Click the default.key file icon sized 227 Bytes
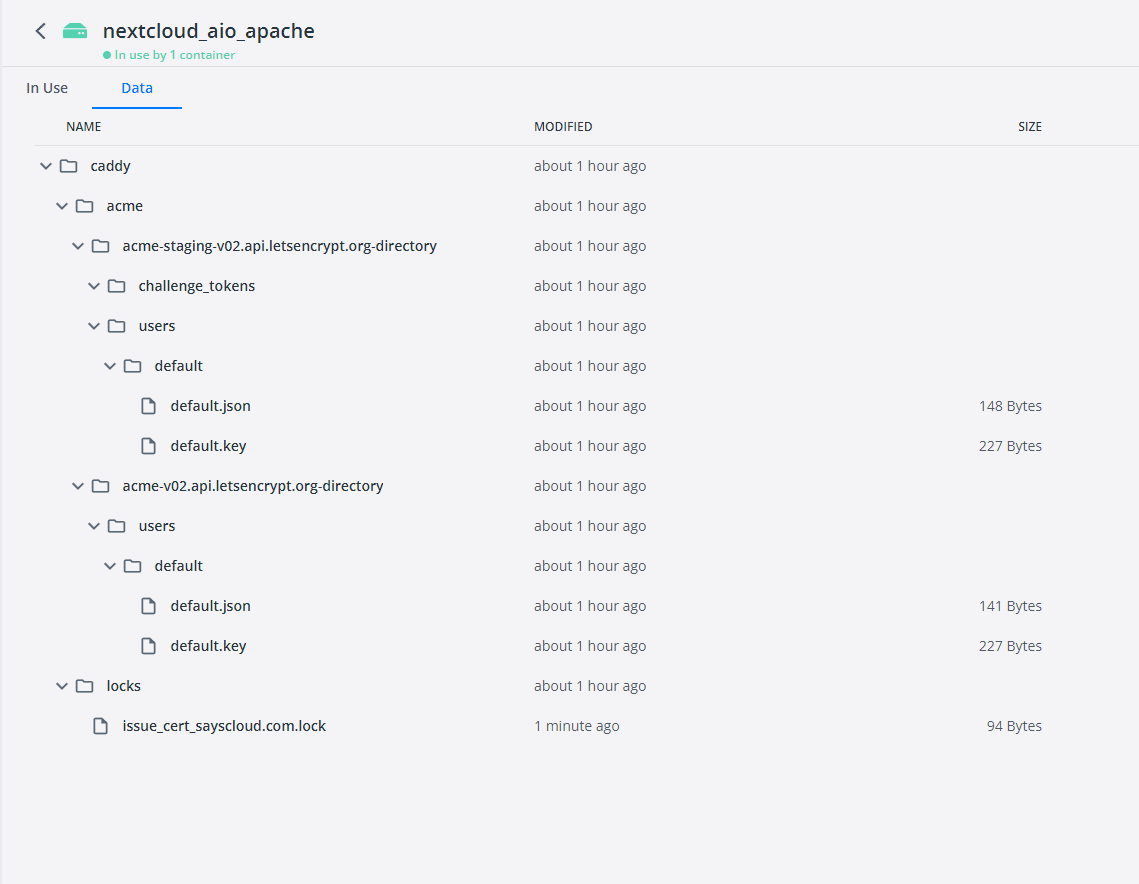1139x884 pixels. [x=148, y=445]
